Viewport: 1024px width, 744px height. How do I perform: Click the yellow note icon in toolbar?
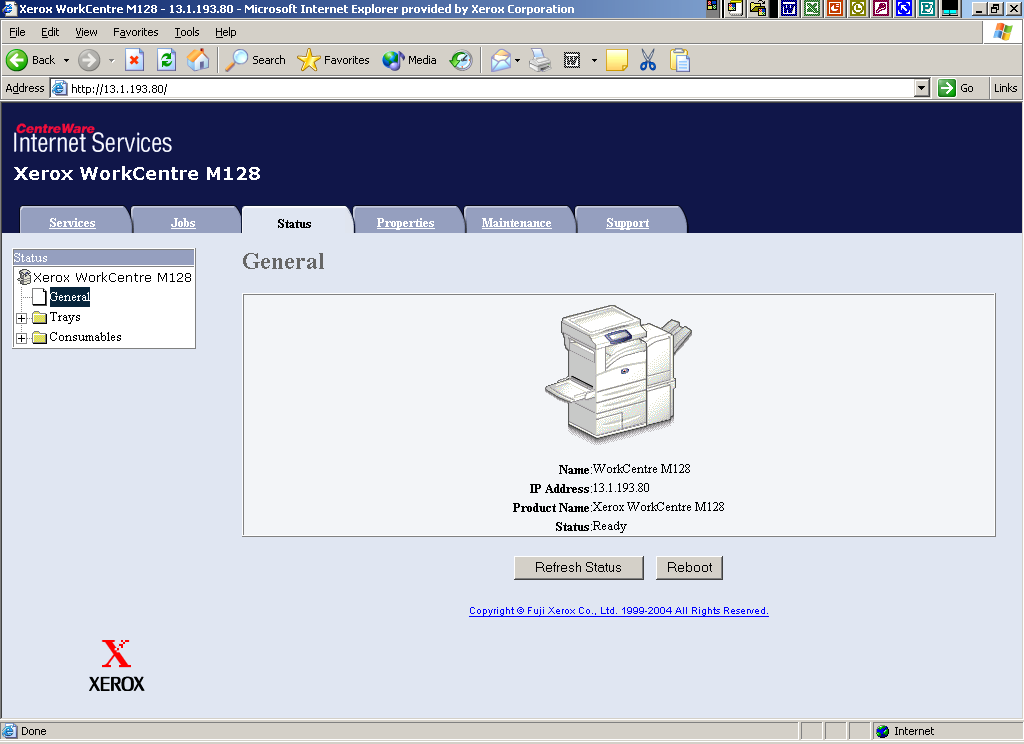point(616,60)
